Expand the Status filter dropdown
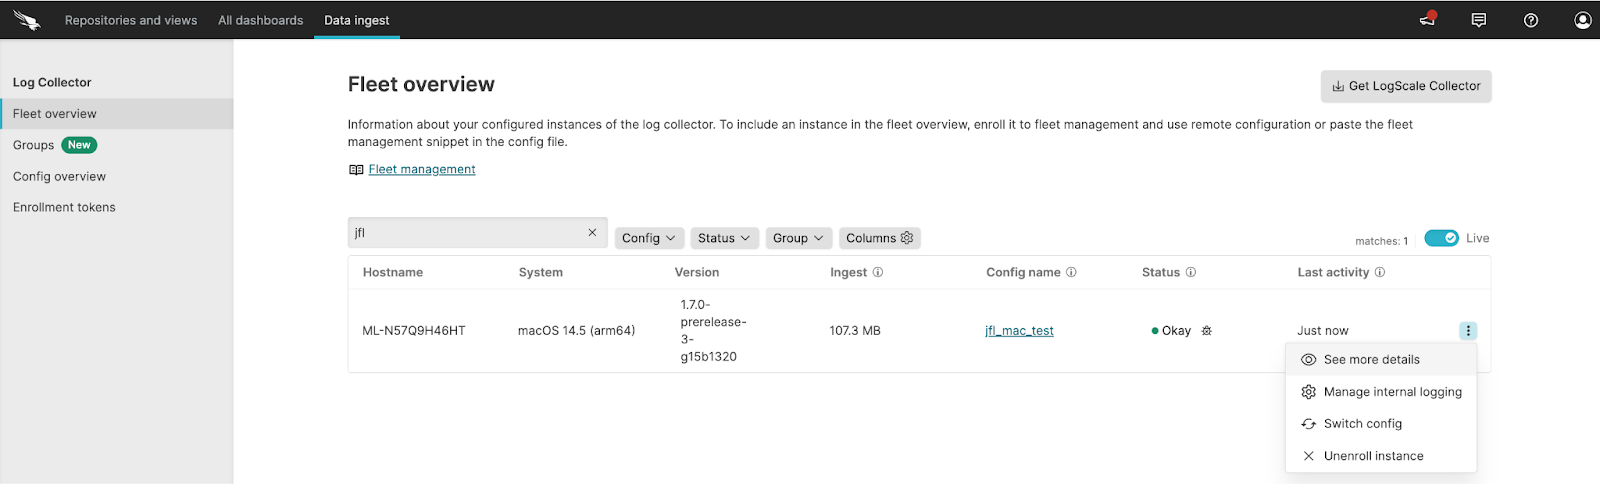The width and height of the screenshot is (1600, 484). [x=724, y=238]
